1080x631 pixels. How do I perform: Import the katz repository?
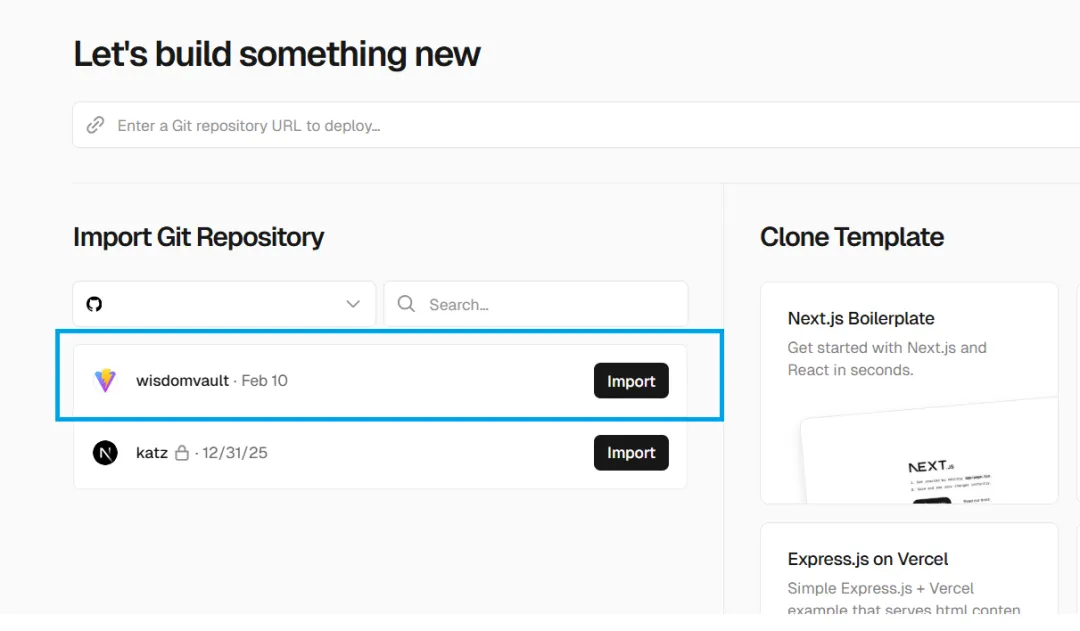(631, 453)
